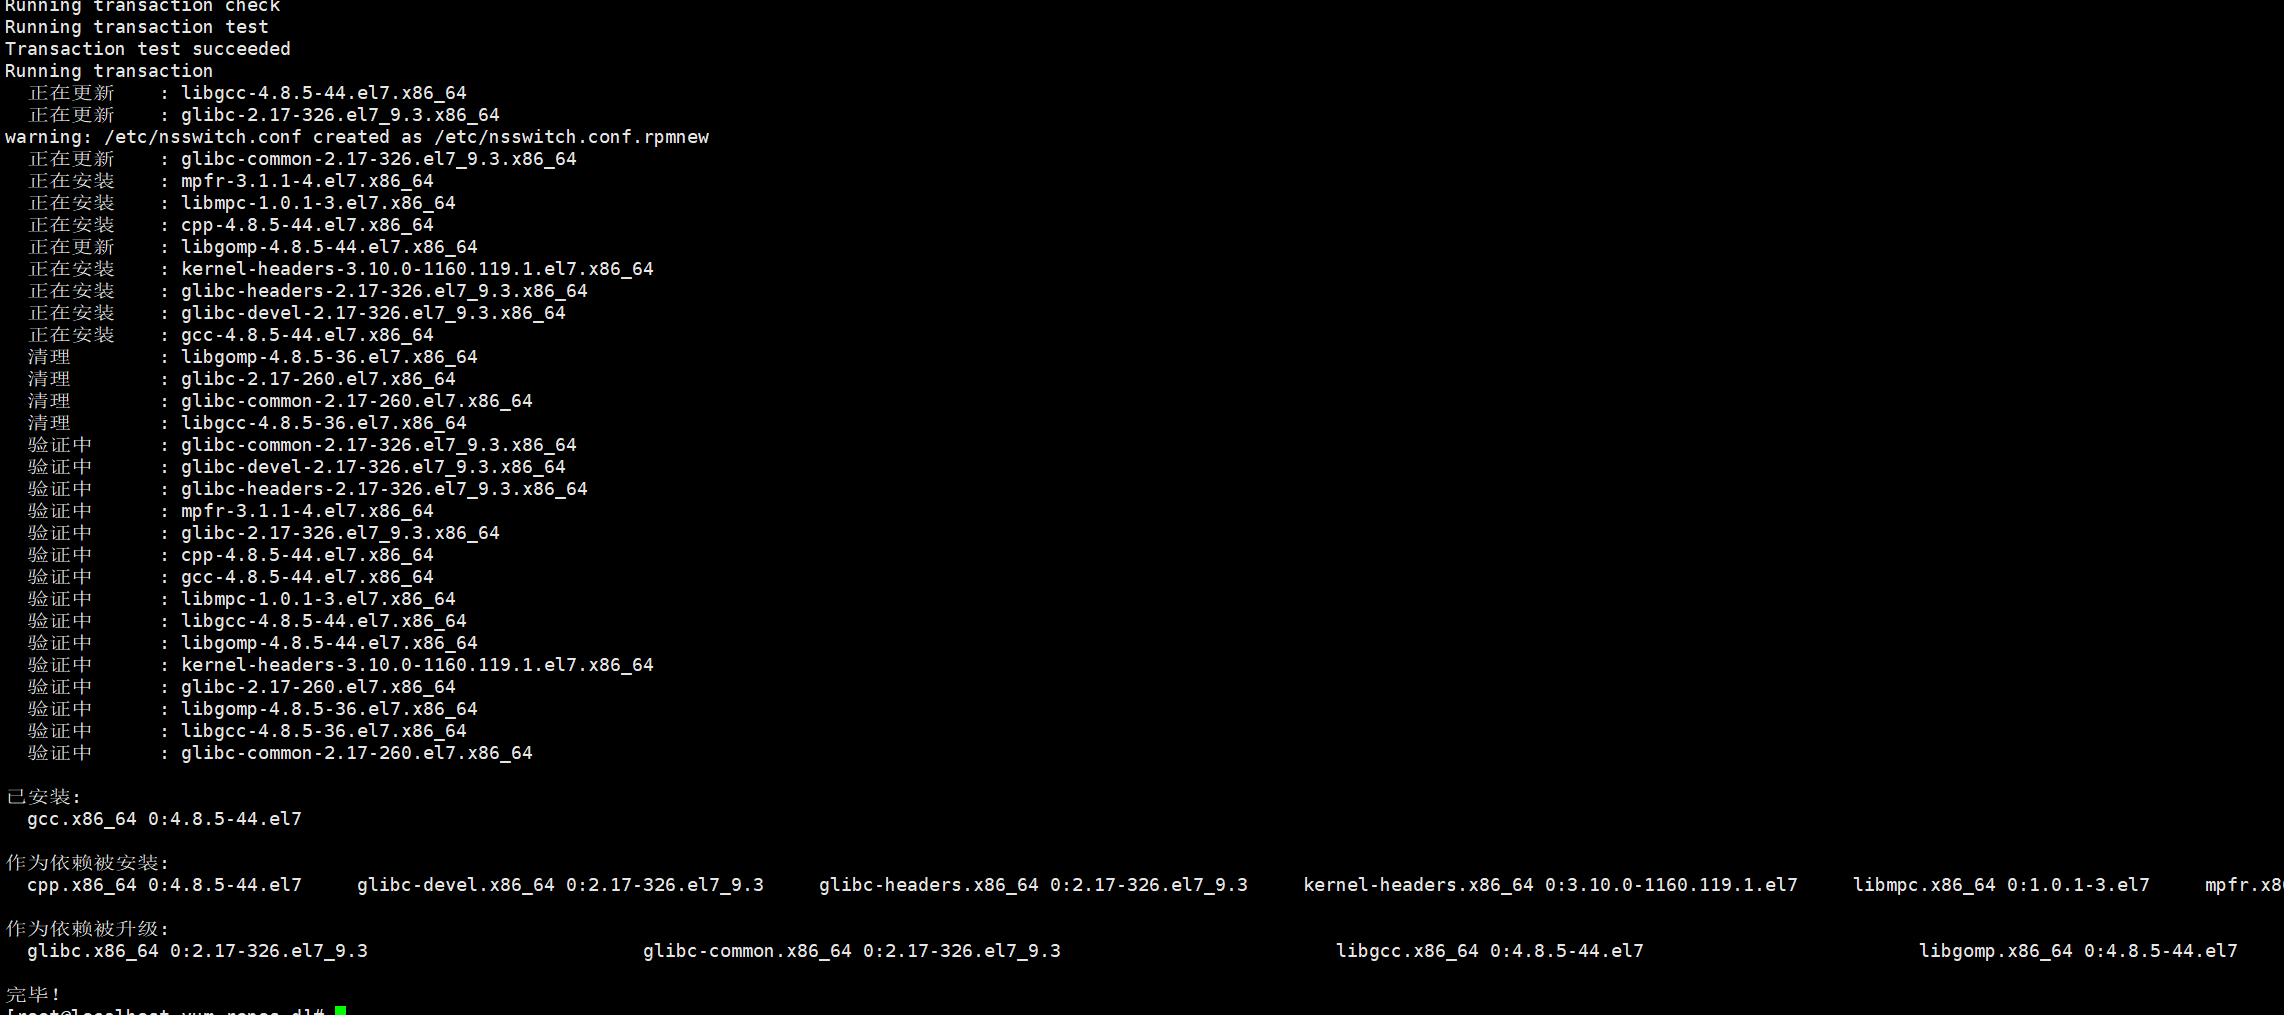Click 清理 glibc-common-2.17-260 row
Viewport: 2284px width, 1015px height.
tap(280, 401)
